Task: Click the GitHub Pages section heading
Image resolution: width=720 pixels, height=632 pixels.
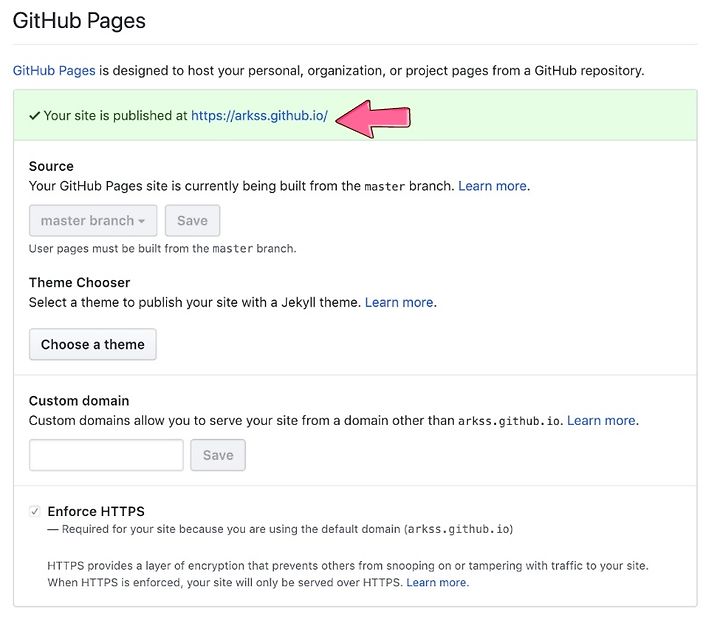Action: pos(79,21)
